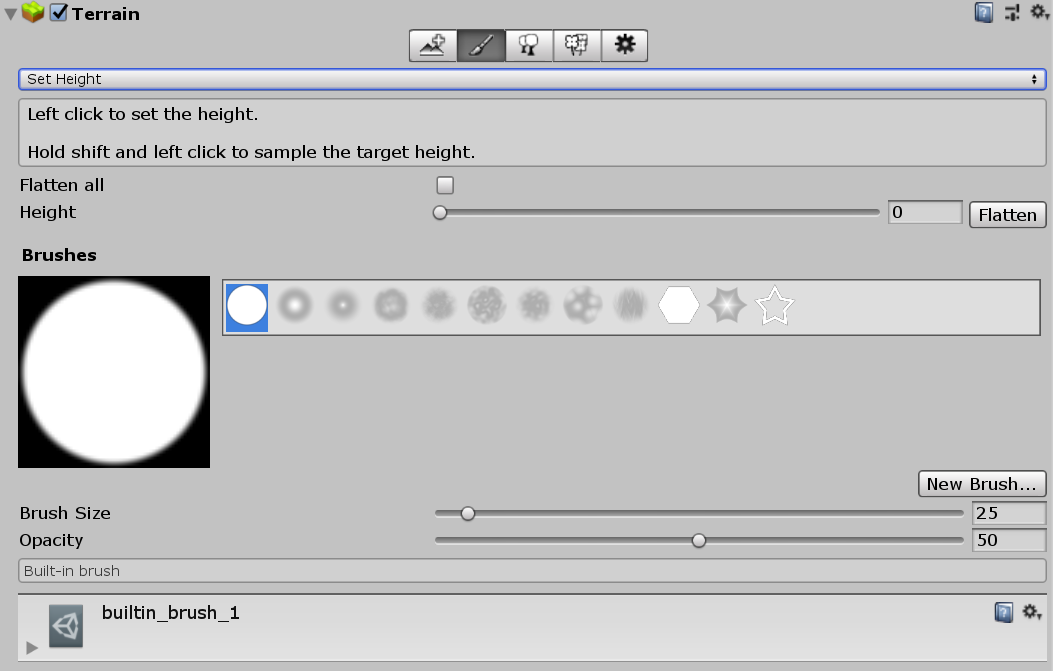
Task: Open the Set Height tool dropdown
Action: click(532, 79)
